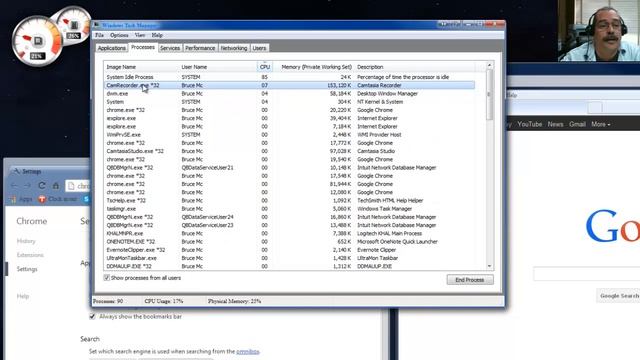The image size is (640, 360).
Task: Toggle Show processes from all users checkbox
Action: 107,278
